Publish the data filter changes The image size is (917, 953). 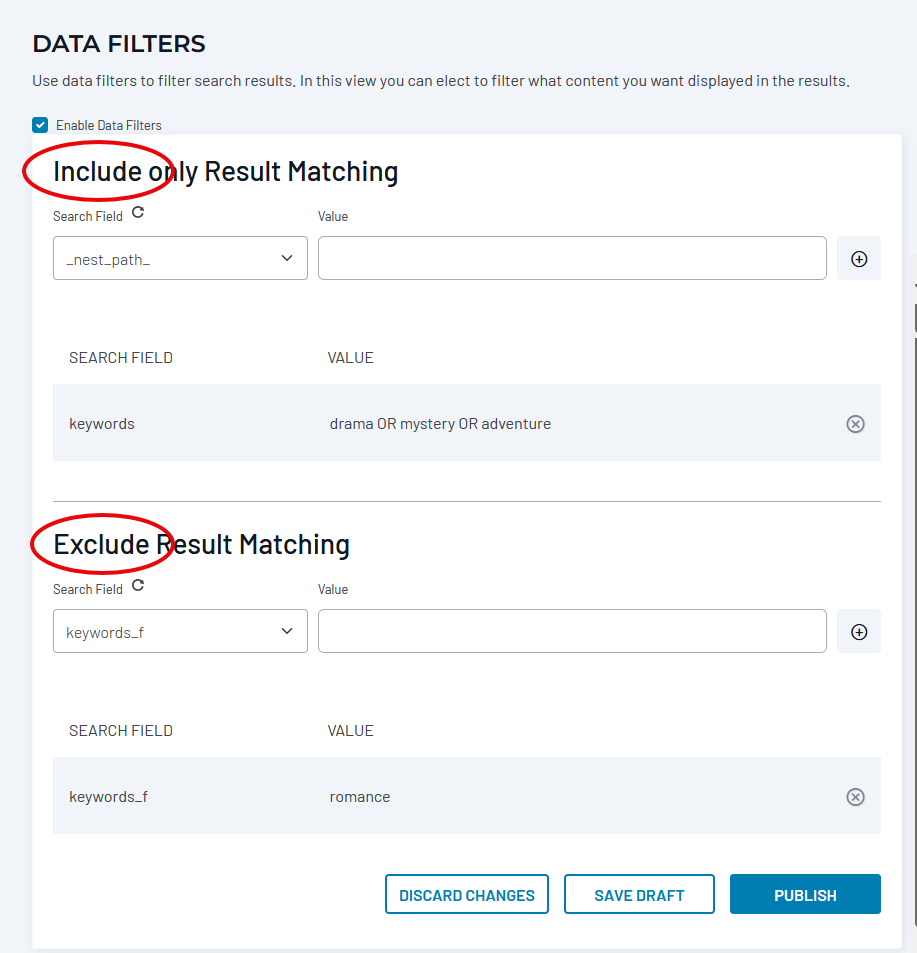(805, 895)
